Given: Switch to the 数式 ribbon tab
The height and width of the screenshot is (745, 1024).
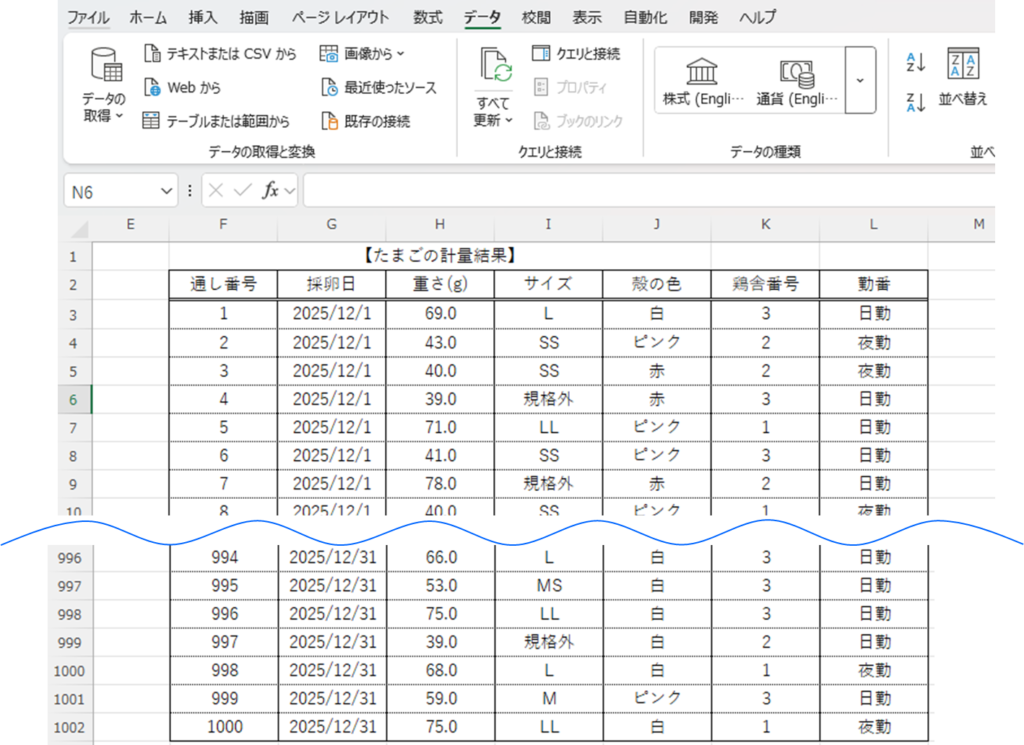Looking at the screenshot, I should click(x=428, y=17).
